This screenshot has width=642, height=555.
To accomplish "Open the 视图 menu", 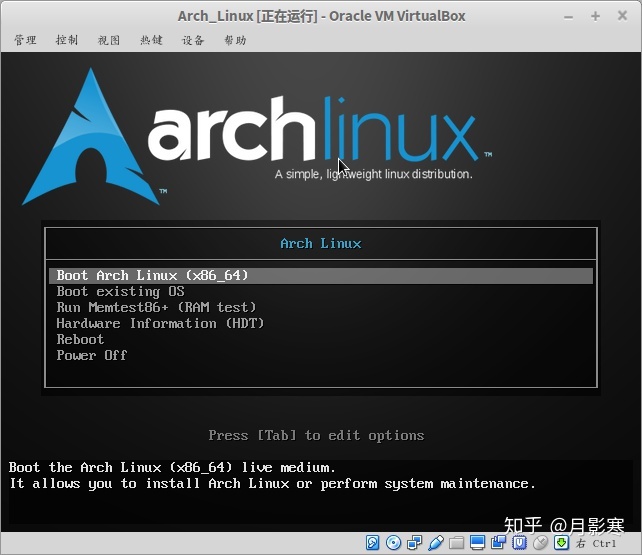I will pos(109,40).
